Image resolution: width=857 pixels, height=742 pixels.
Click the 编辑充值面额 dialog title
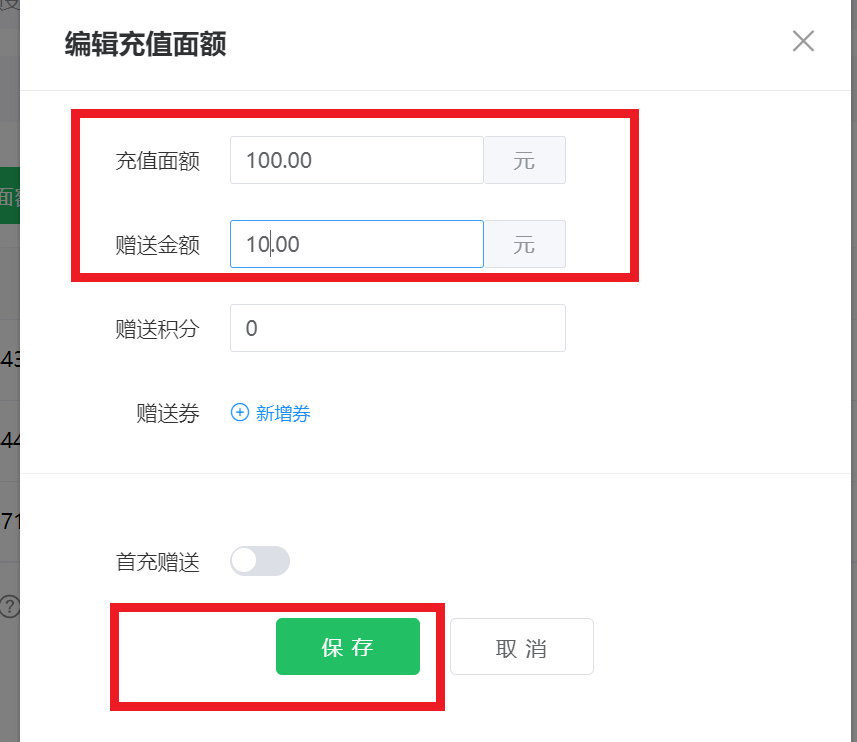click(145, 44)
